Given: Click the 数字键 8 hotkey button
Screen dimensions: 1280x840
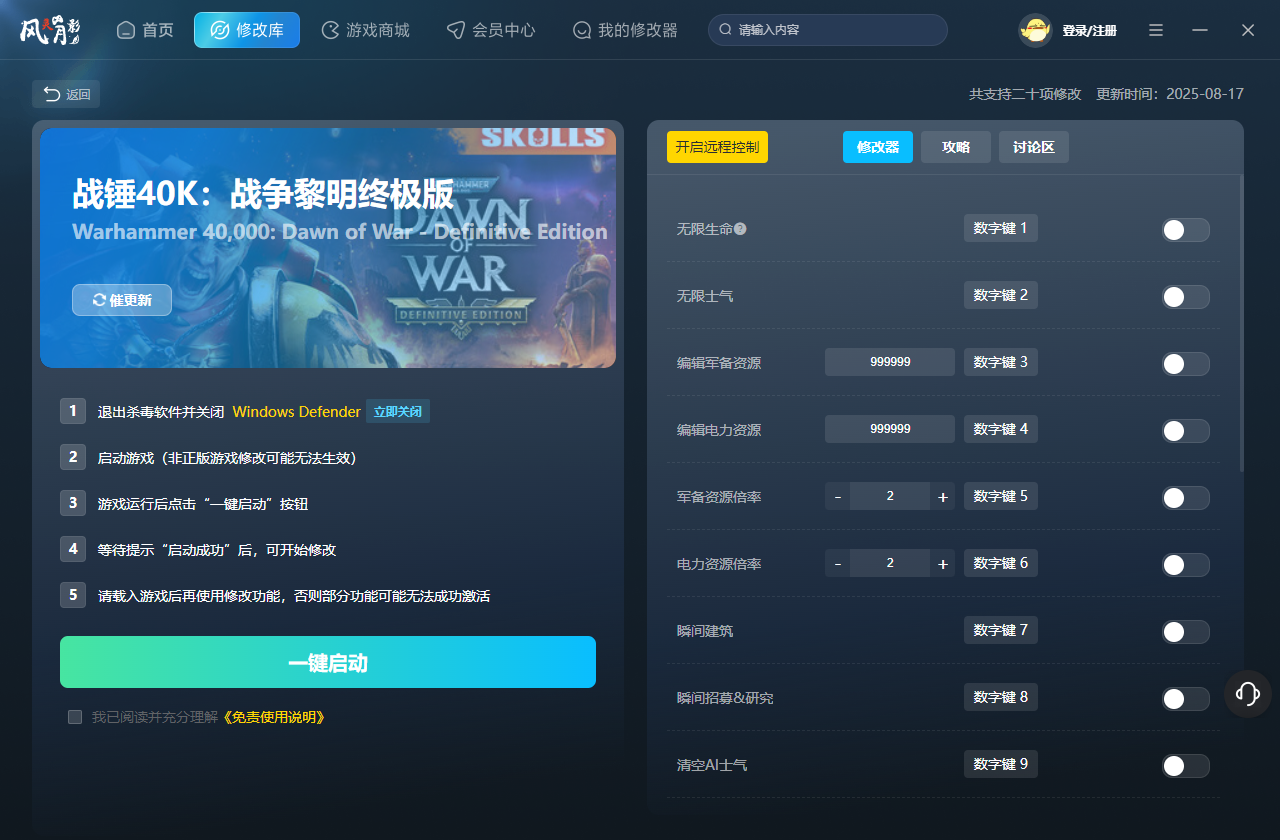Looking at the screenshot, I should pyautogui.click(x=1001, y=697).
